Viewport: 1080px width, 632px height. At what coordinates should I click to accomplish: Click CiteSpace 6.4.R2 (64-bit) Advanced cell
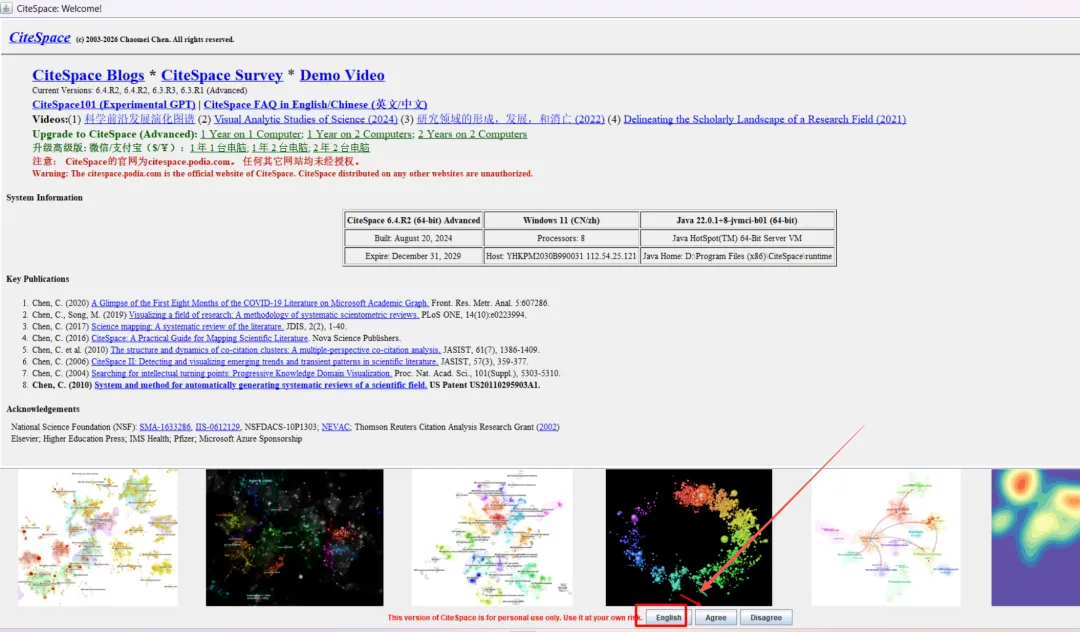413,220
